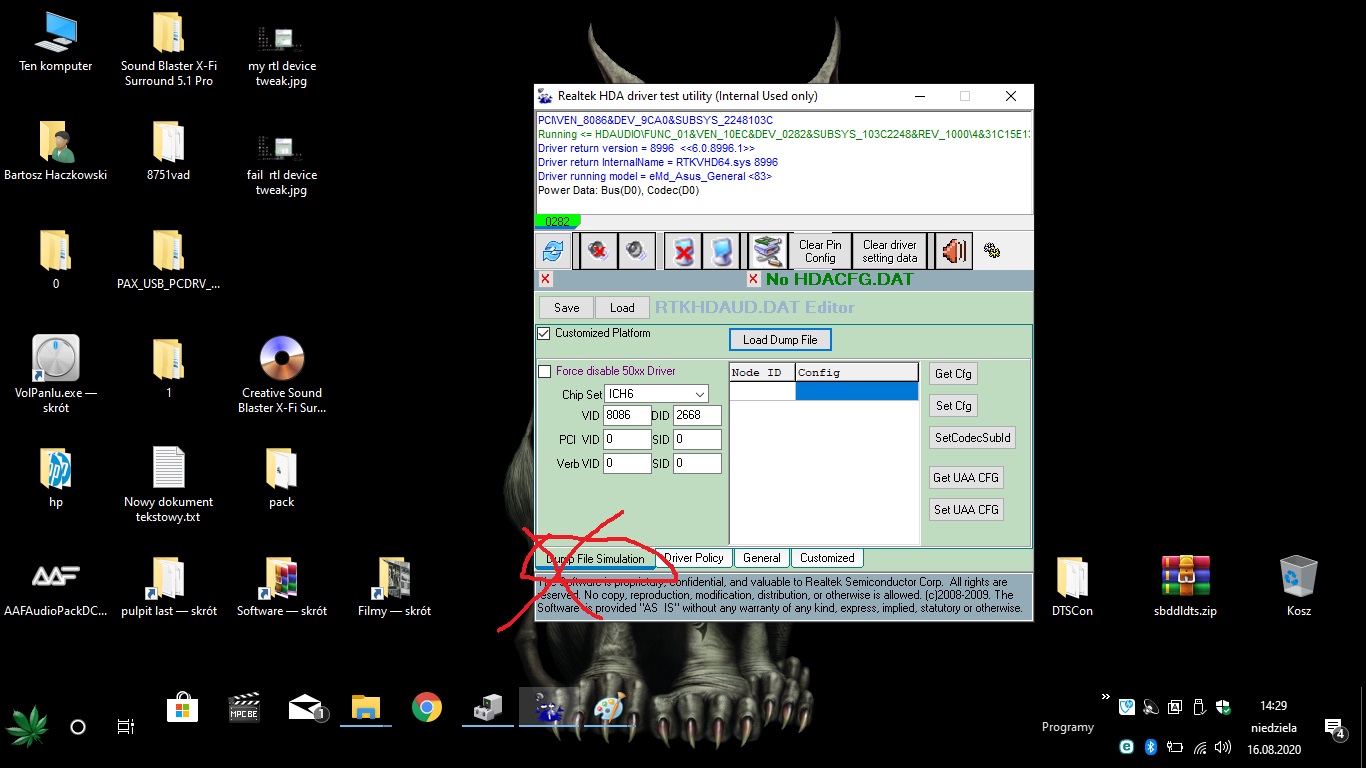This screenshot has width=1366, height=768.
Task: Select the highlighted blue Config cell
Action: [x=857, y=391]
